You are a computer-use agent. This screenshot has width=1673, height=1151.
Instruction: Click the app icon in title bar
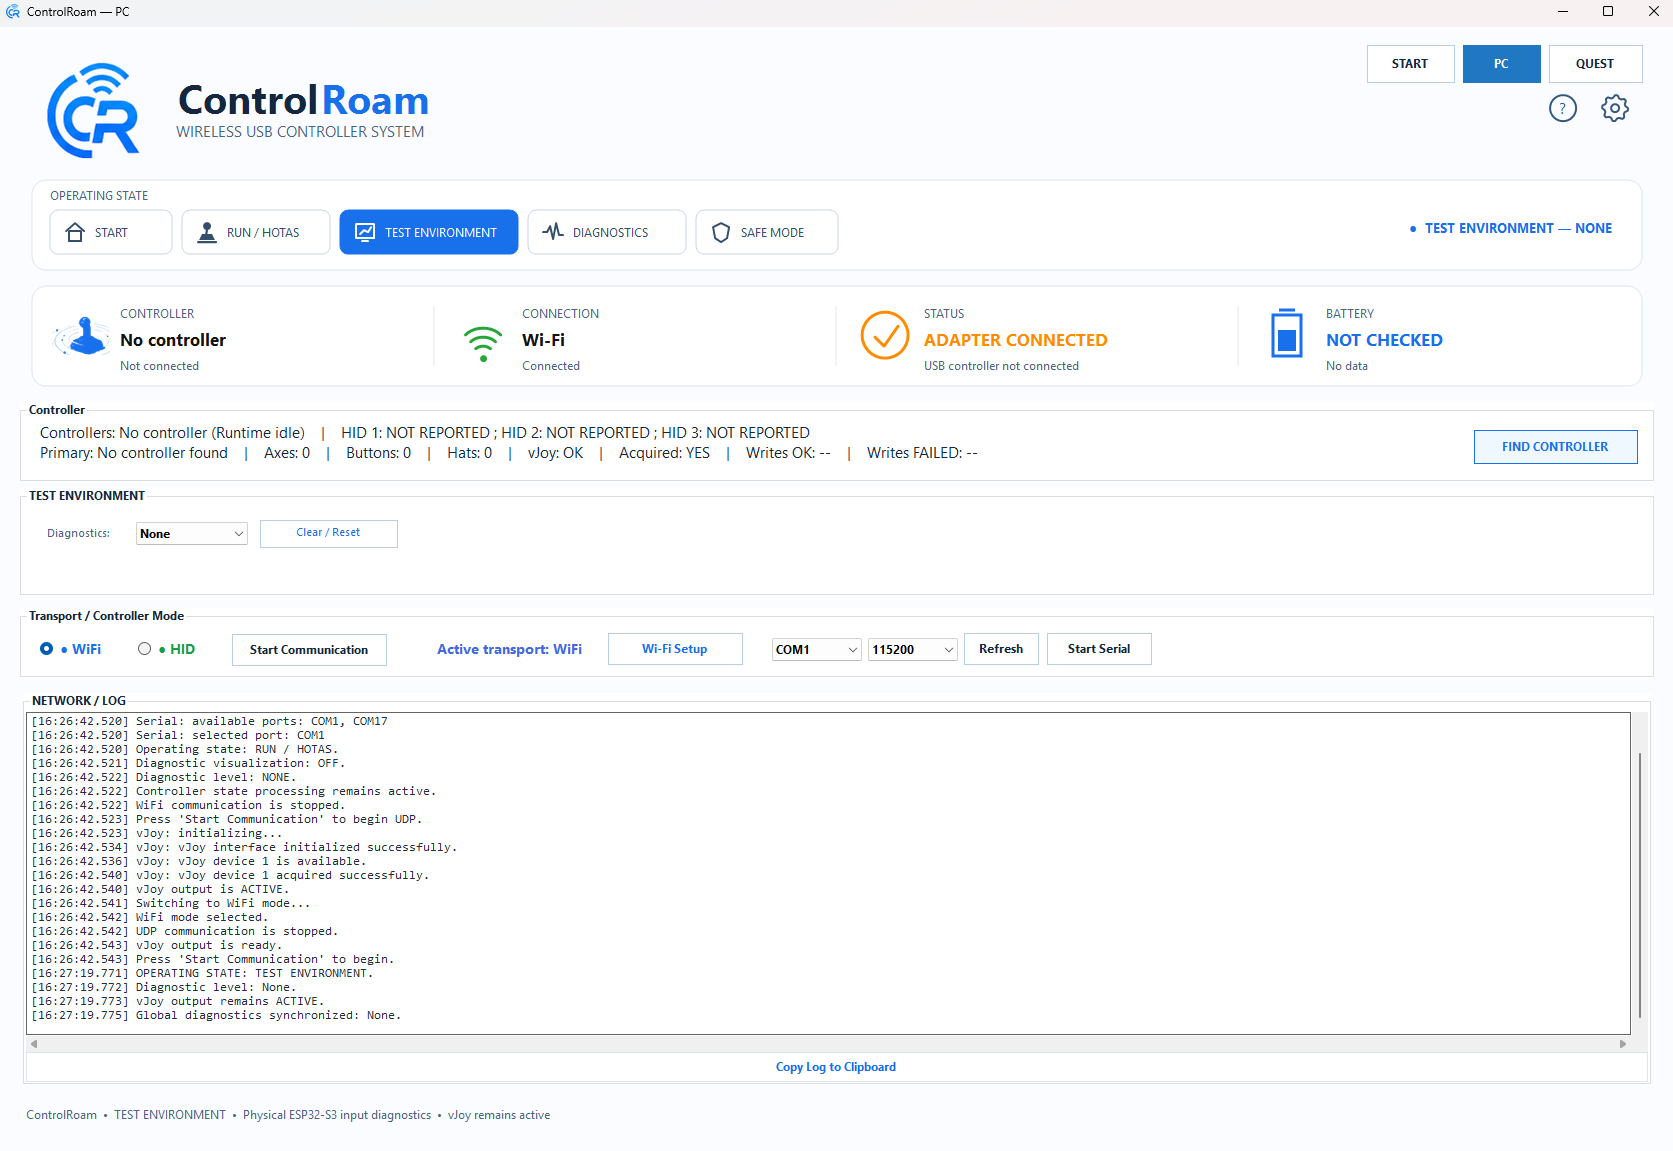click(13, 12)
